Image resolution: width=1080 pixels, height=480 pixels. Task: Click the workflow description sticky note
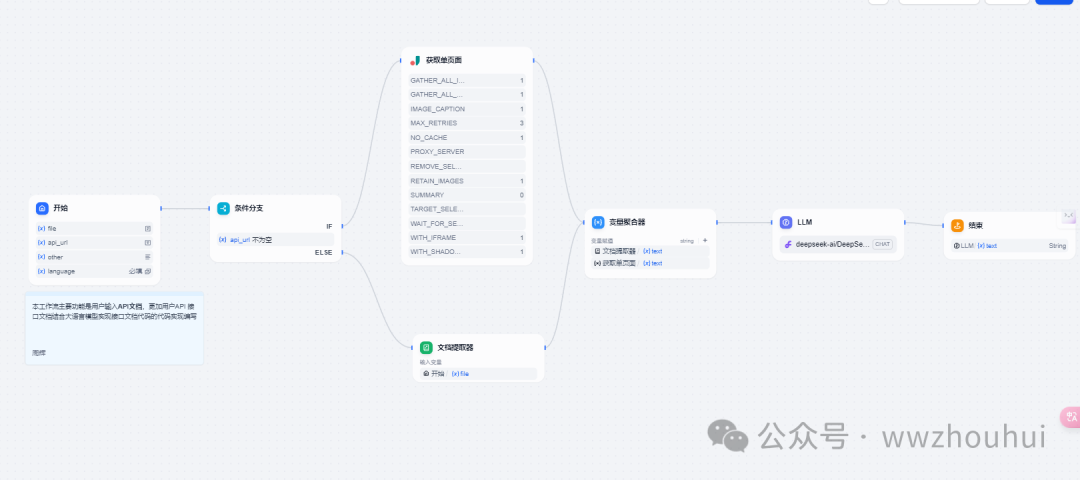tap(114, 327)
